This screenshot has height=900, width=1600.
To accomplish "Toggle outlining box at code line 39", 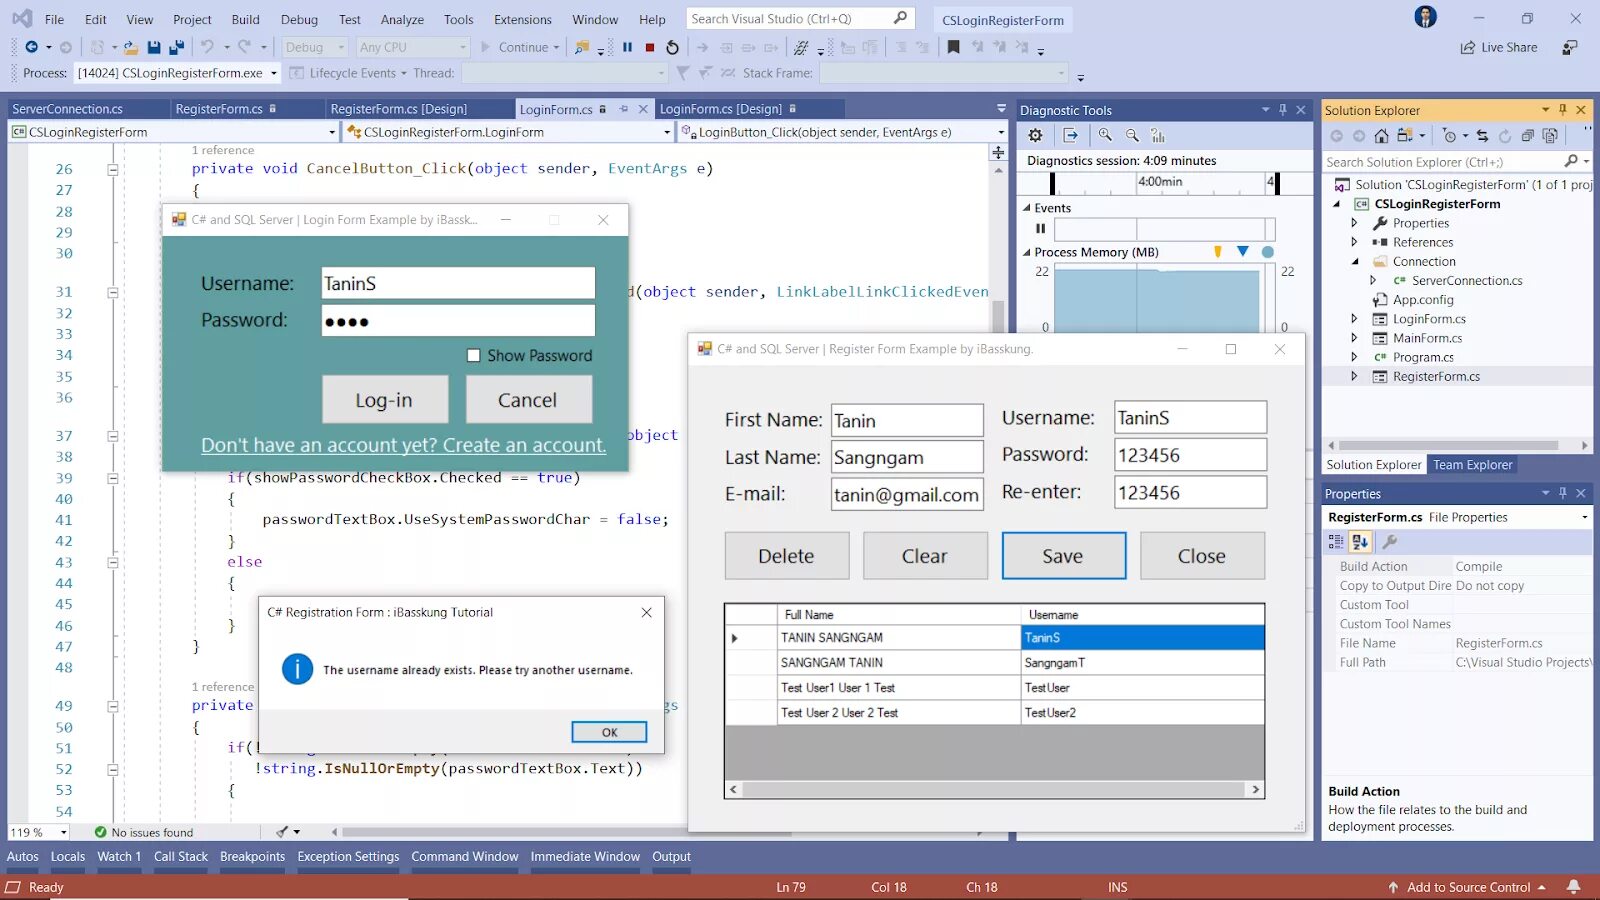I will click(x=113, y=478).
